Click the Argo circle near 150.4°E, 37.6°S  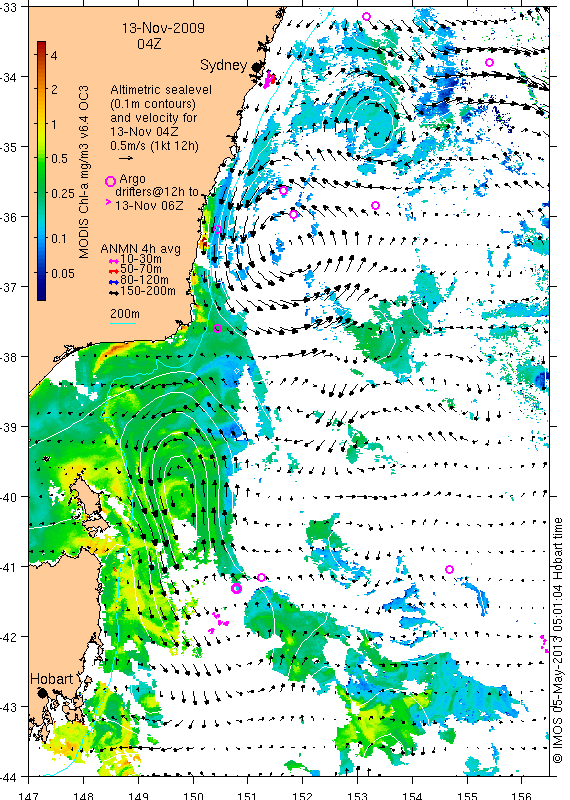[x=217, y=328]
